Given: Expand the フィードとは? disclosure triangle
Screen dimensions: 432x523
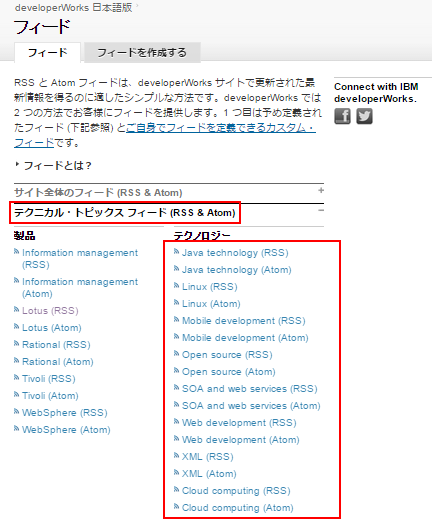Looking at the screenshot, I should [17, 164].
